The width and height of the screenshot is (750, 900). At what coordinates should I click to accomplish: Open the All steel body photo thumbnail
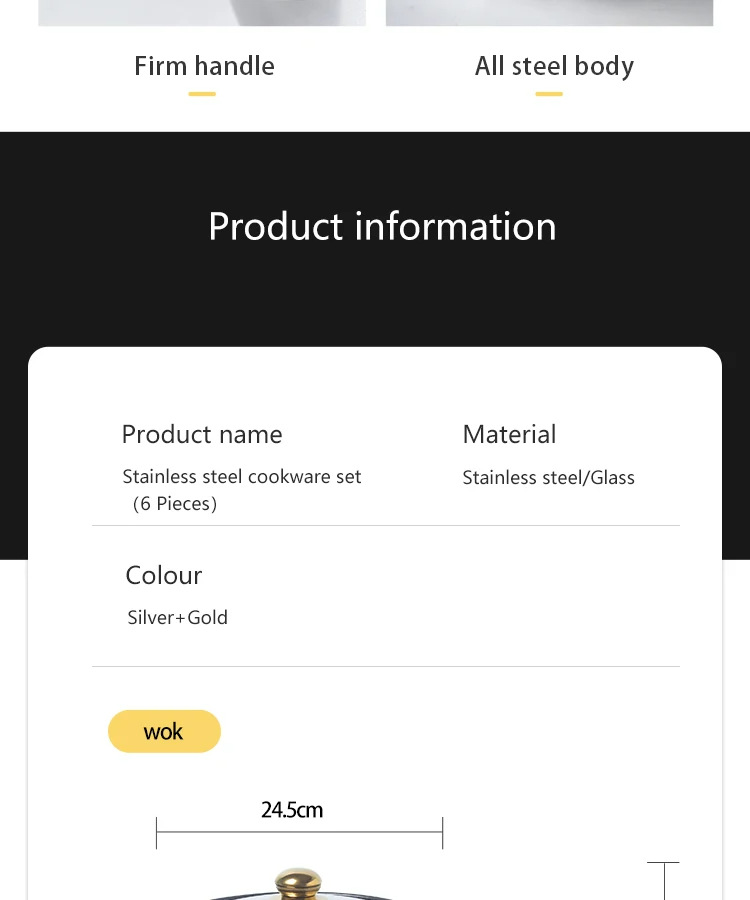(549, 12)
